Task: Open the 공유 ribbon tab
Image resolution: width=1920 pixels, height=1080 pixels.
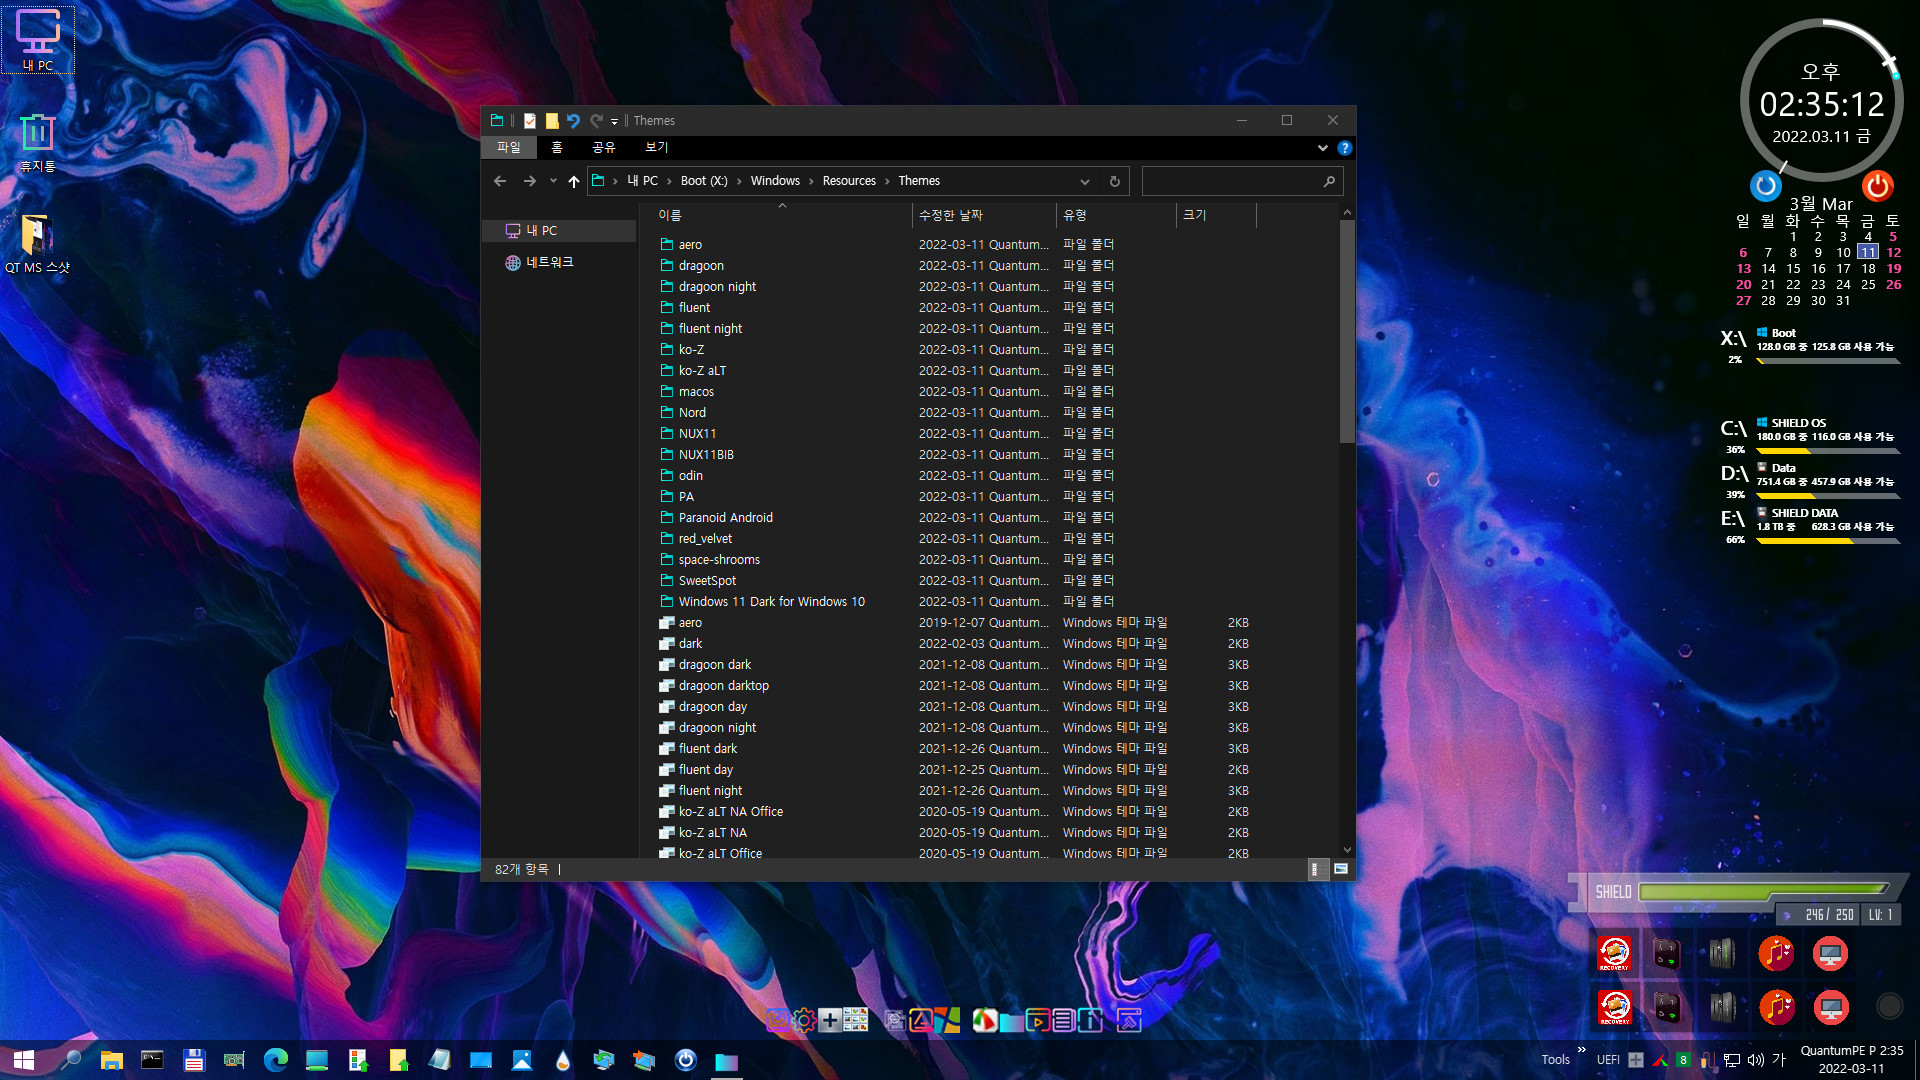Action: (x=604, y=148)
